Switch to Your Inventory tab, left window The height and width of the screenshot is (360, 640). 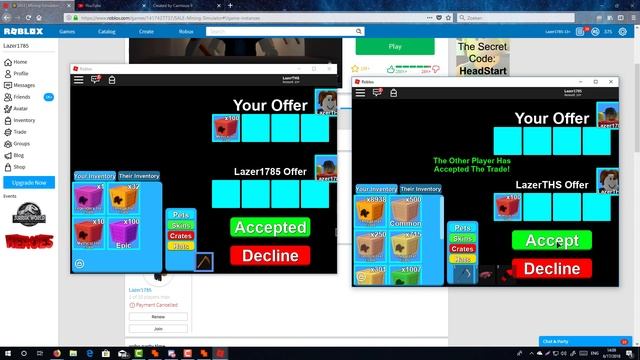tap(95, 176)
